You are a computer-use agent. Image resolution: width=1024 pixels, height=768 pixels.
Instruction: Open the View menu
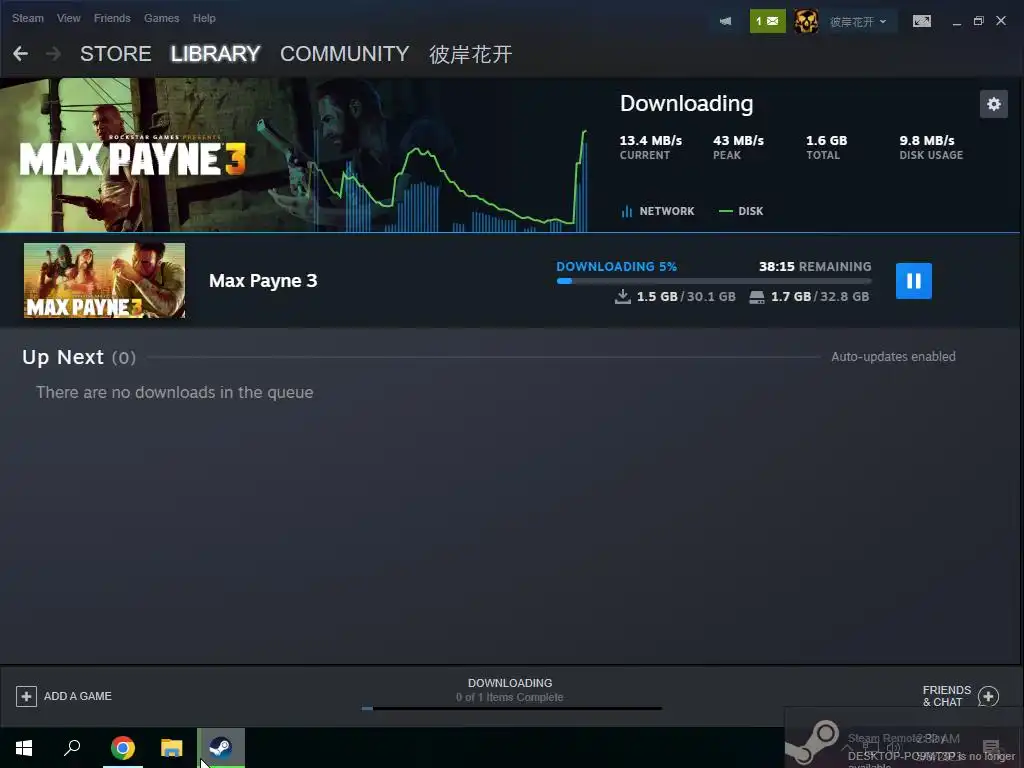coord(69,18)
